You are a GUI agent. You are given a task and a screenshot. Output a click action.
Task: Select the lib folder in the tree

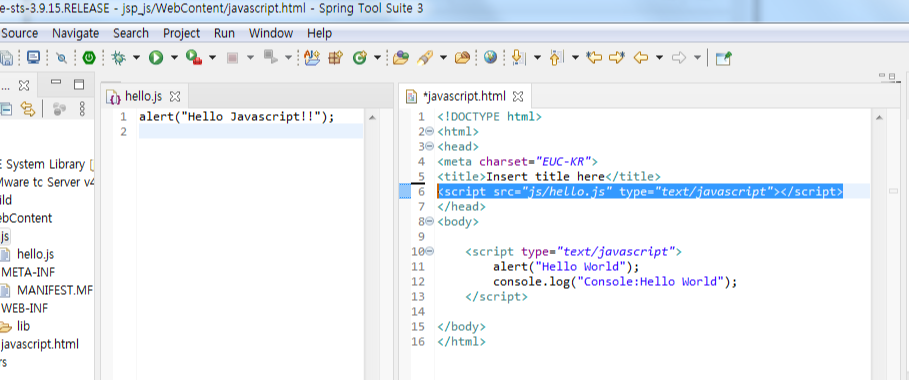tap(23, 326)
